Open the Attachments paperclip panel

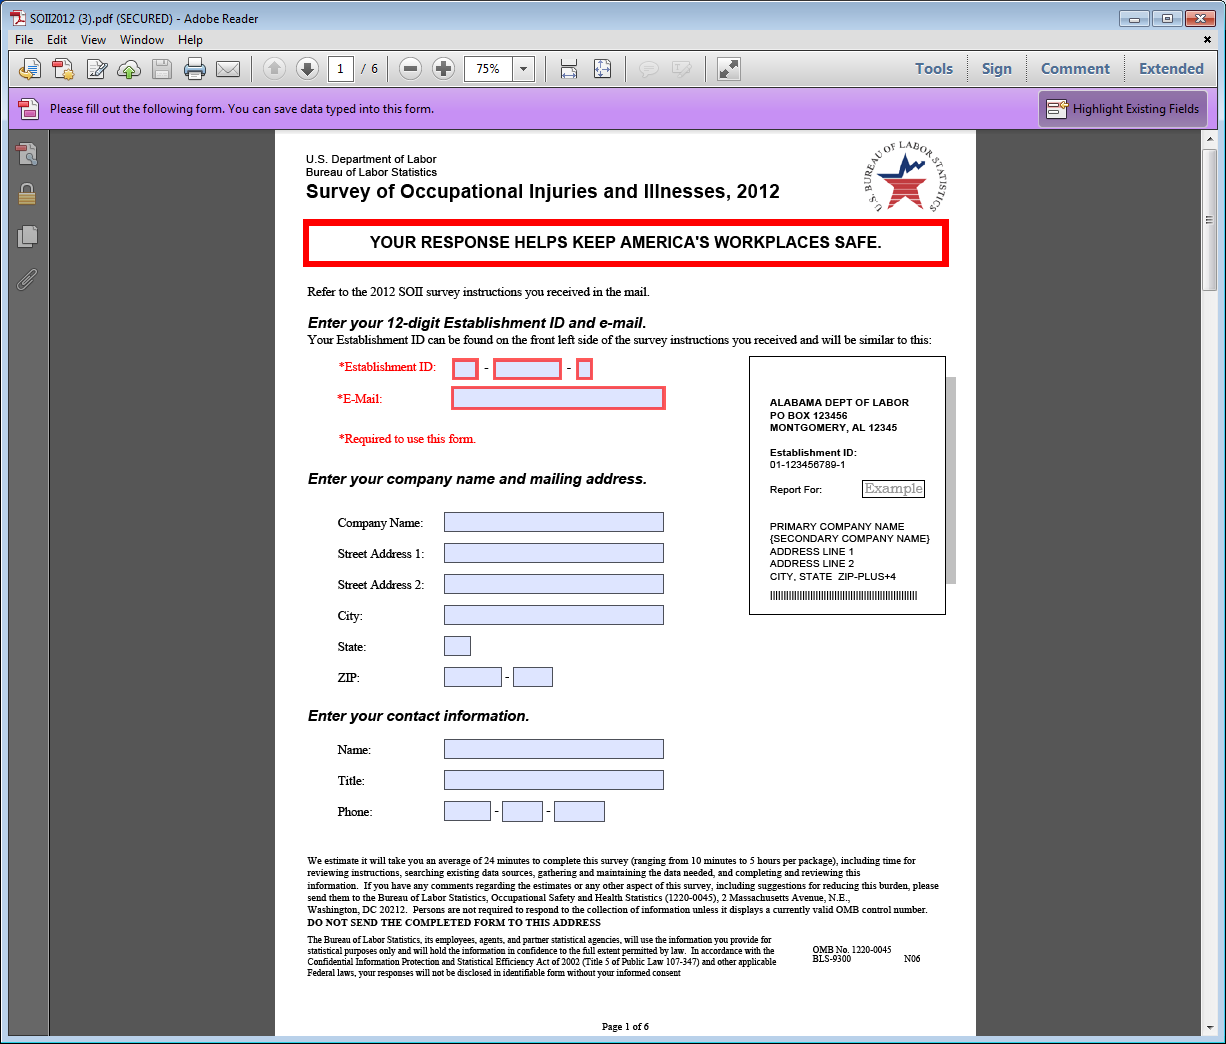click(x=27, y=279)
